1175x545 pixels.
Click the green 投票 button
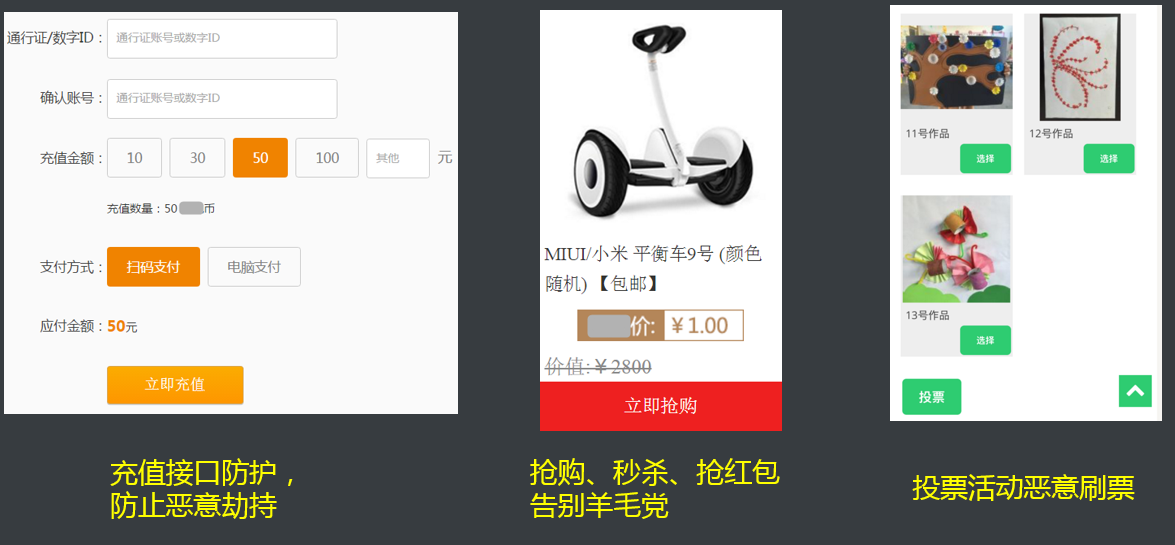tap(931, 397)
